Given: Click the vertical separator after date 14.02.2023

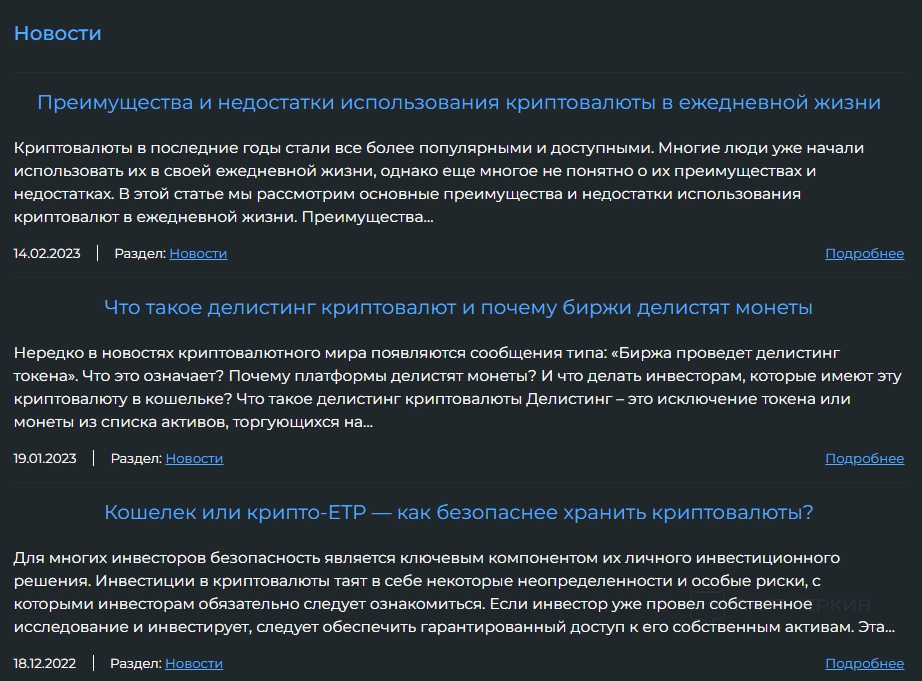Looking at the screenshot, I should tap(97, 254).
